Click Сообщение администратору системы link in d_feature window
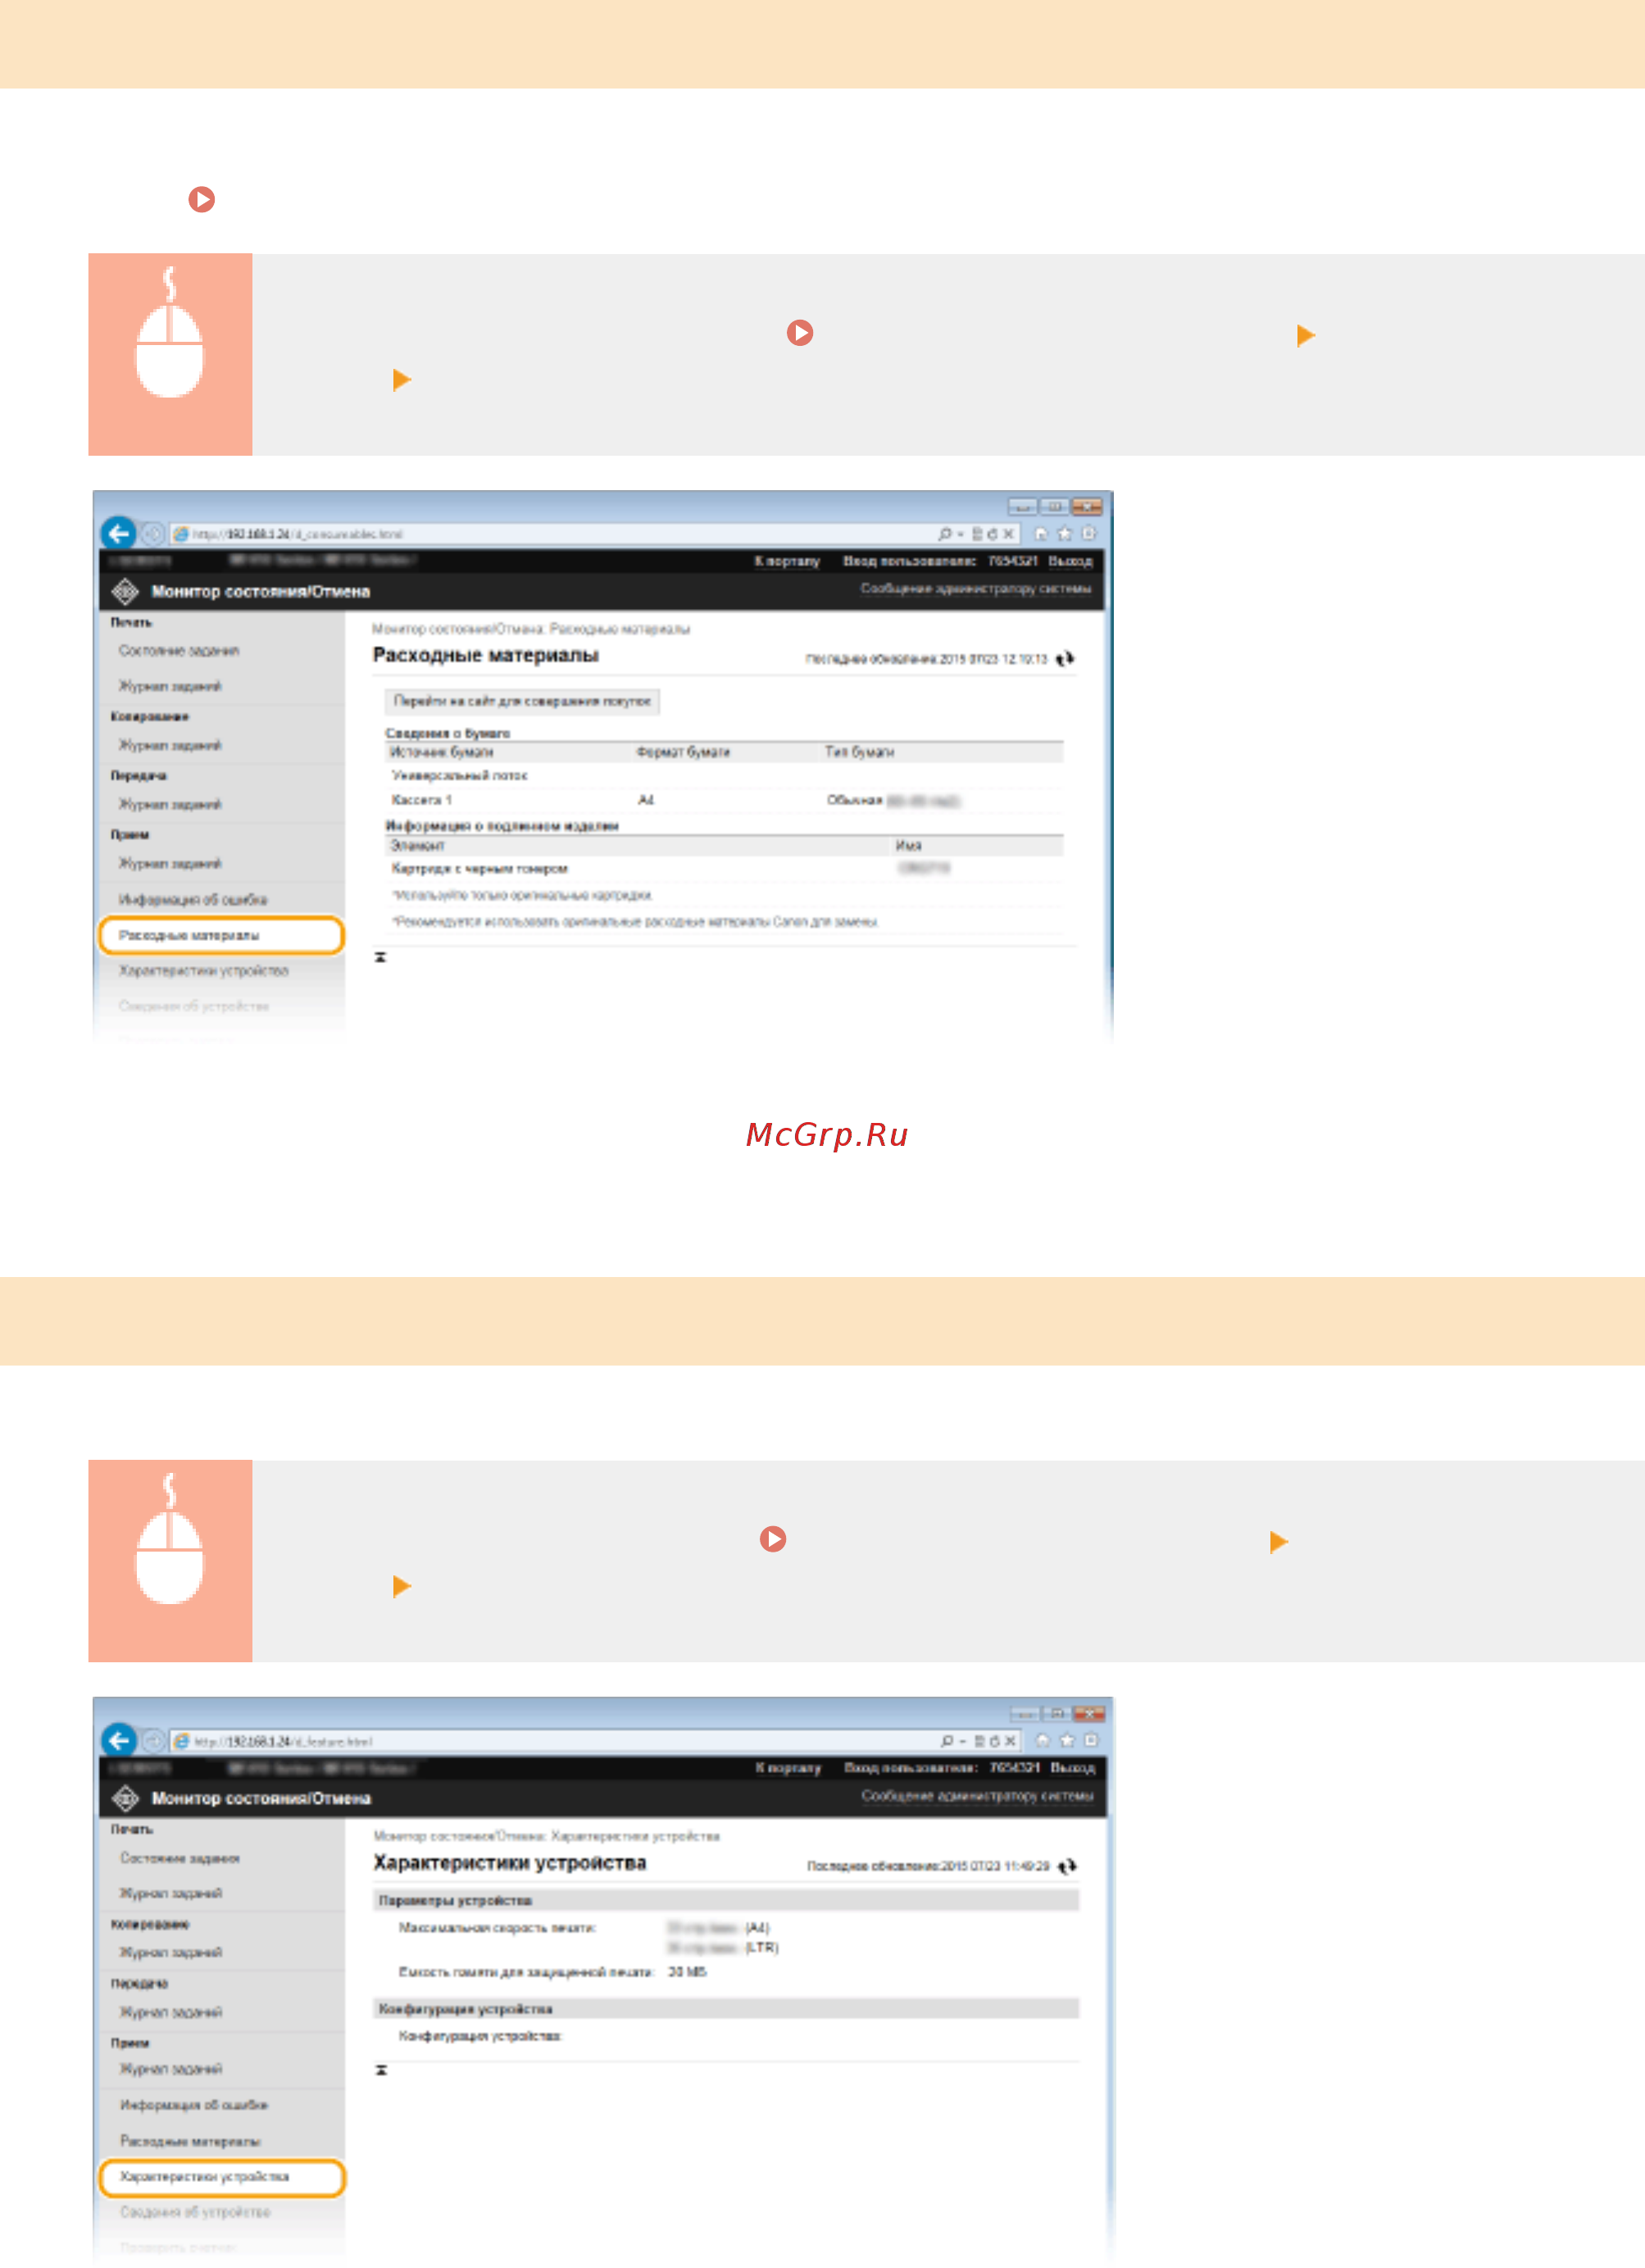 tap(977, 1796)
